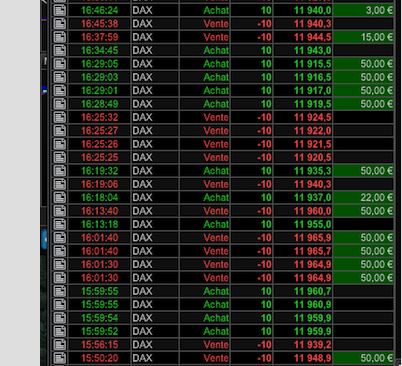Click the 3,00 € profit cell
This screenshot has width=402, height=366.
pos(363,10)
